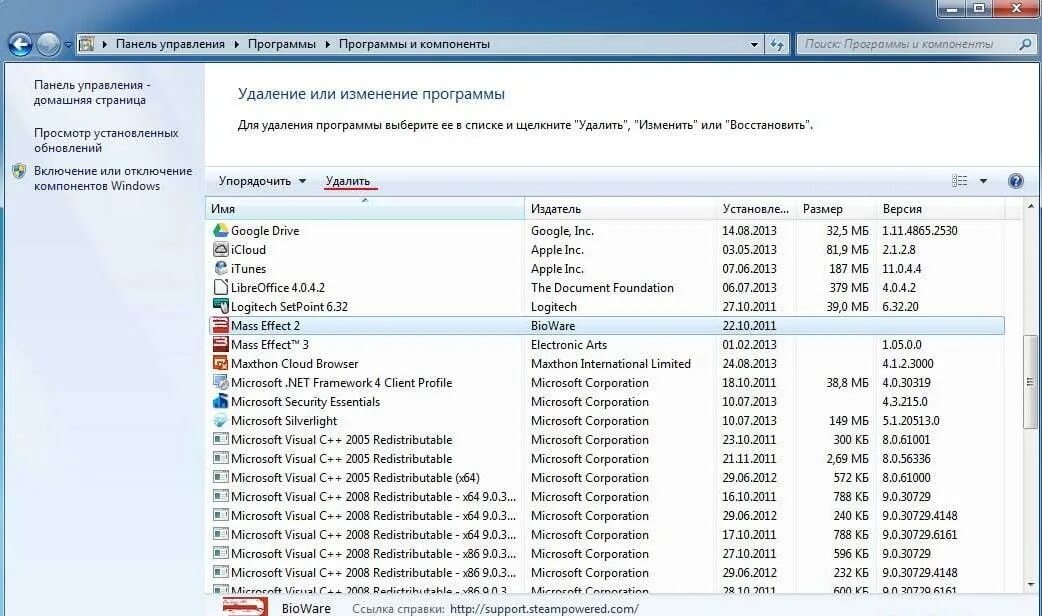The image size is (1042, 616).
Task: Click the Mass Effect 2 icon
Action: pos(221,325)
